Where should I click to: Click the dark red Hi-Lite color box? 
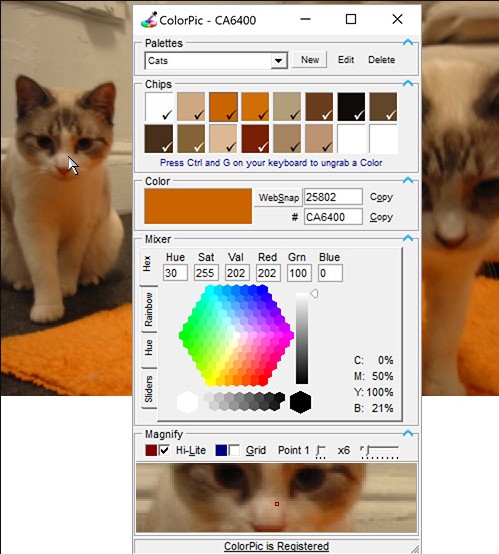[151, 450]
